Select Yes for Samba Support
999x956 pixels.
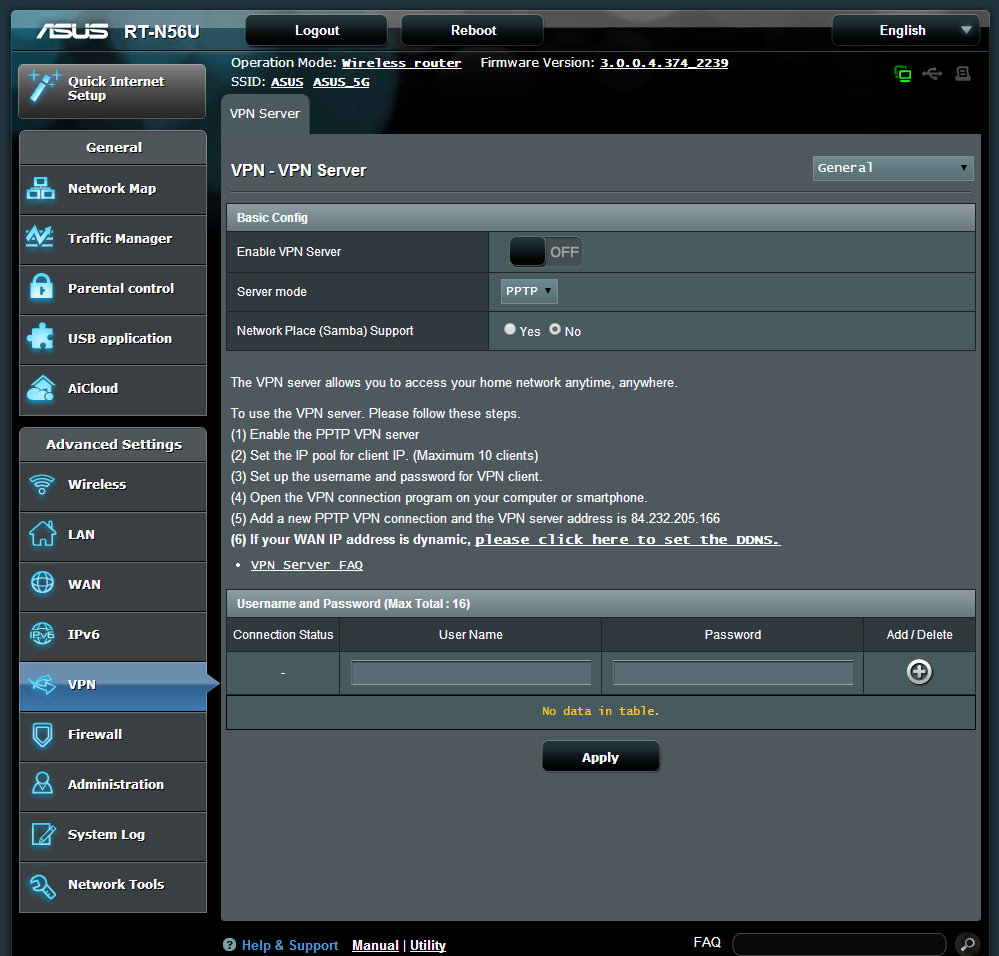coord(510,329)
